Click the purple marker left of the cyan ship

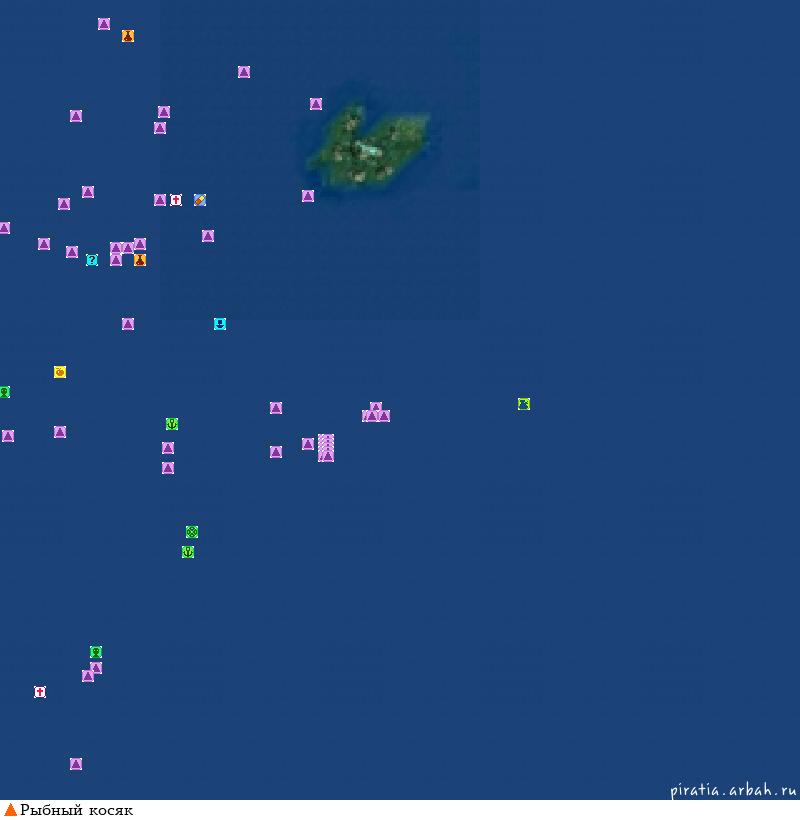point(128,324)
